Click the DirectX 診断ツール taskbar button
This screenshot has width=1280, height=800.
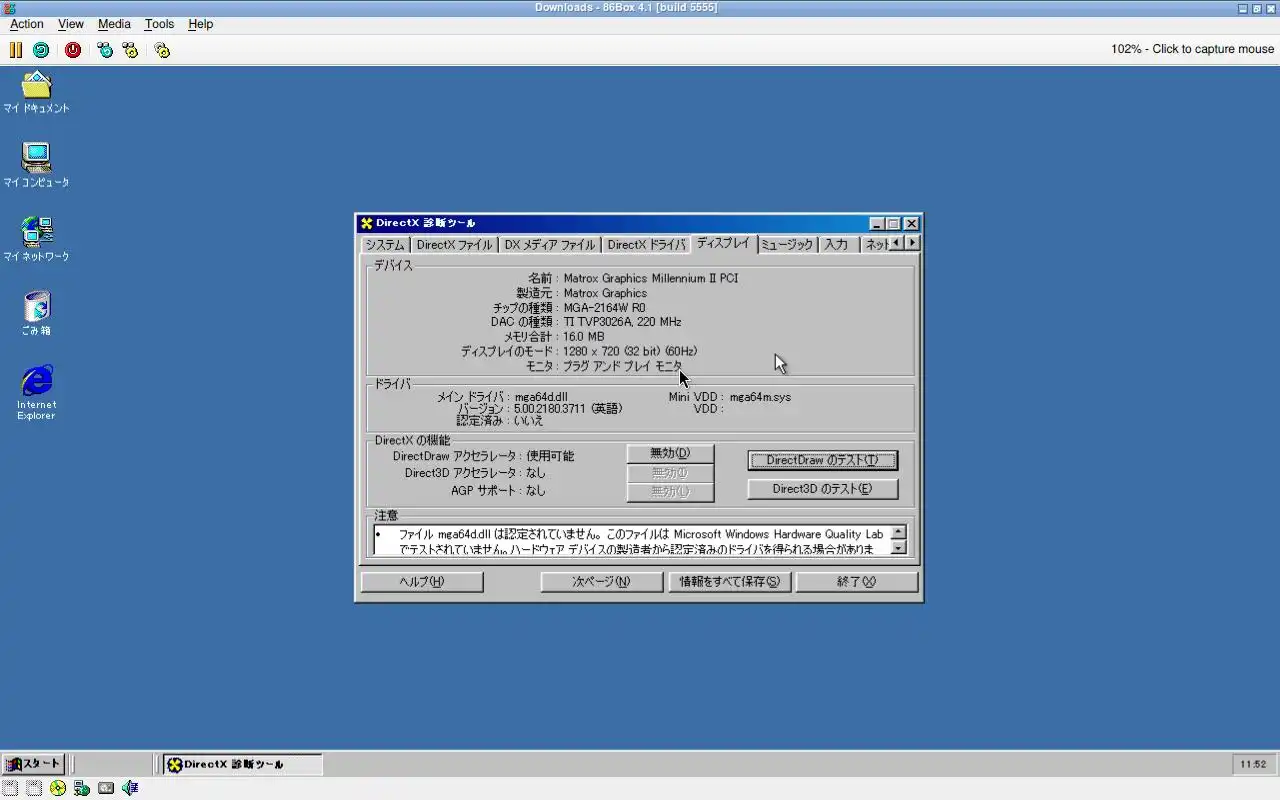243,764
